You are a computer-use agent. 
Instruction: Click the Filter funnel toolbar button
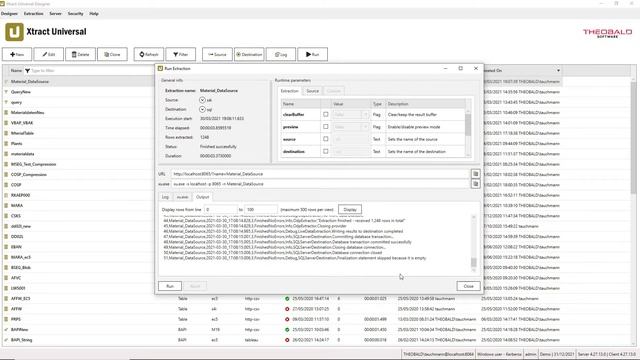tap(180, 54)
